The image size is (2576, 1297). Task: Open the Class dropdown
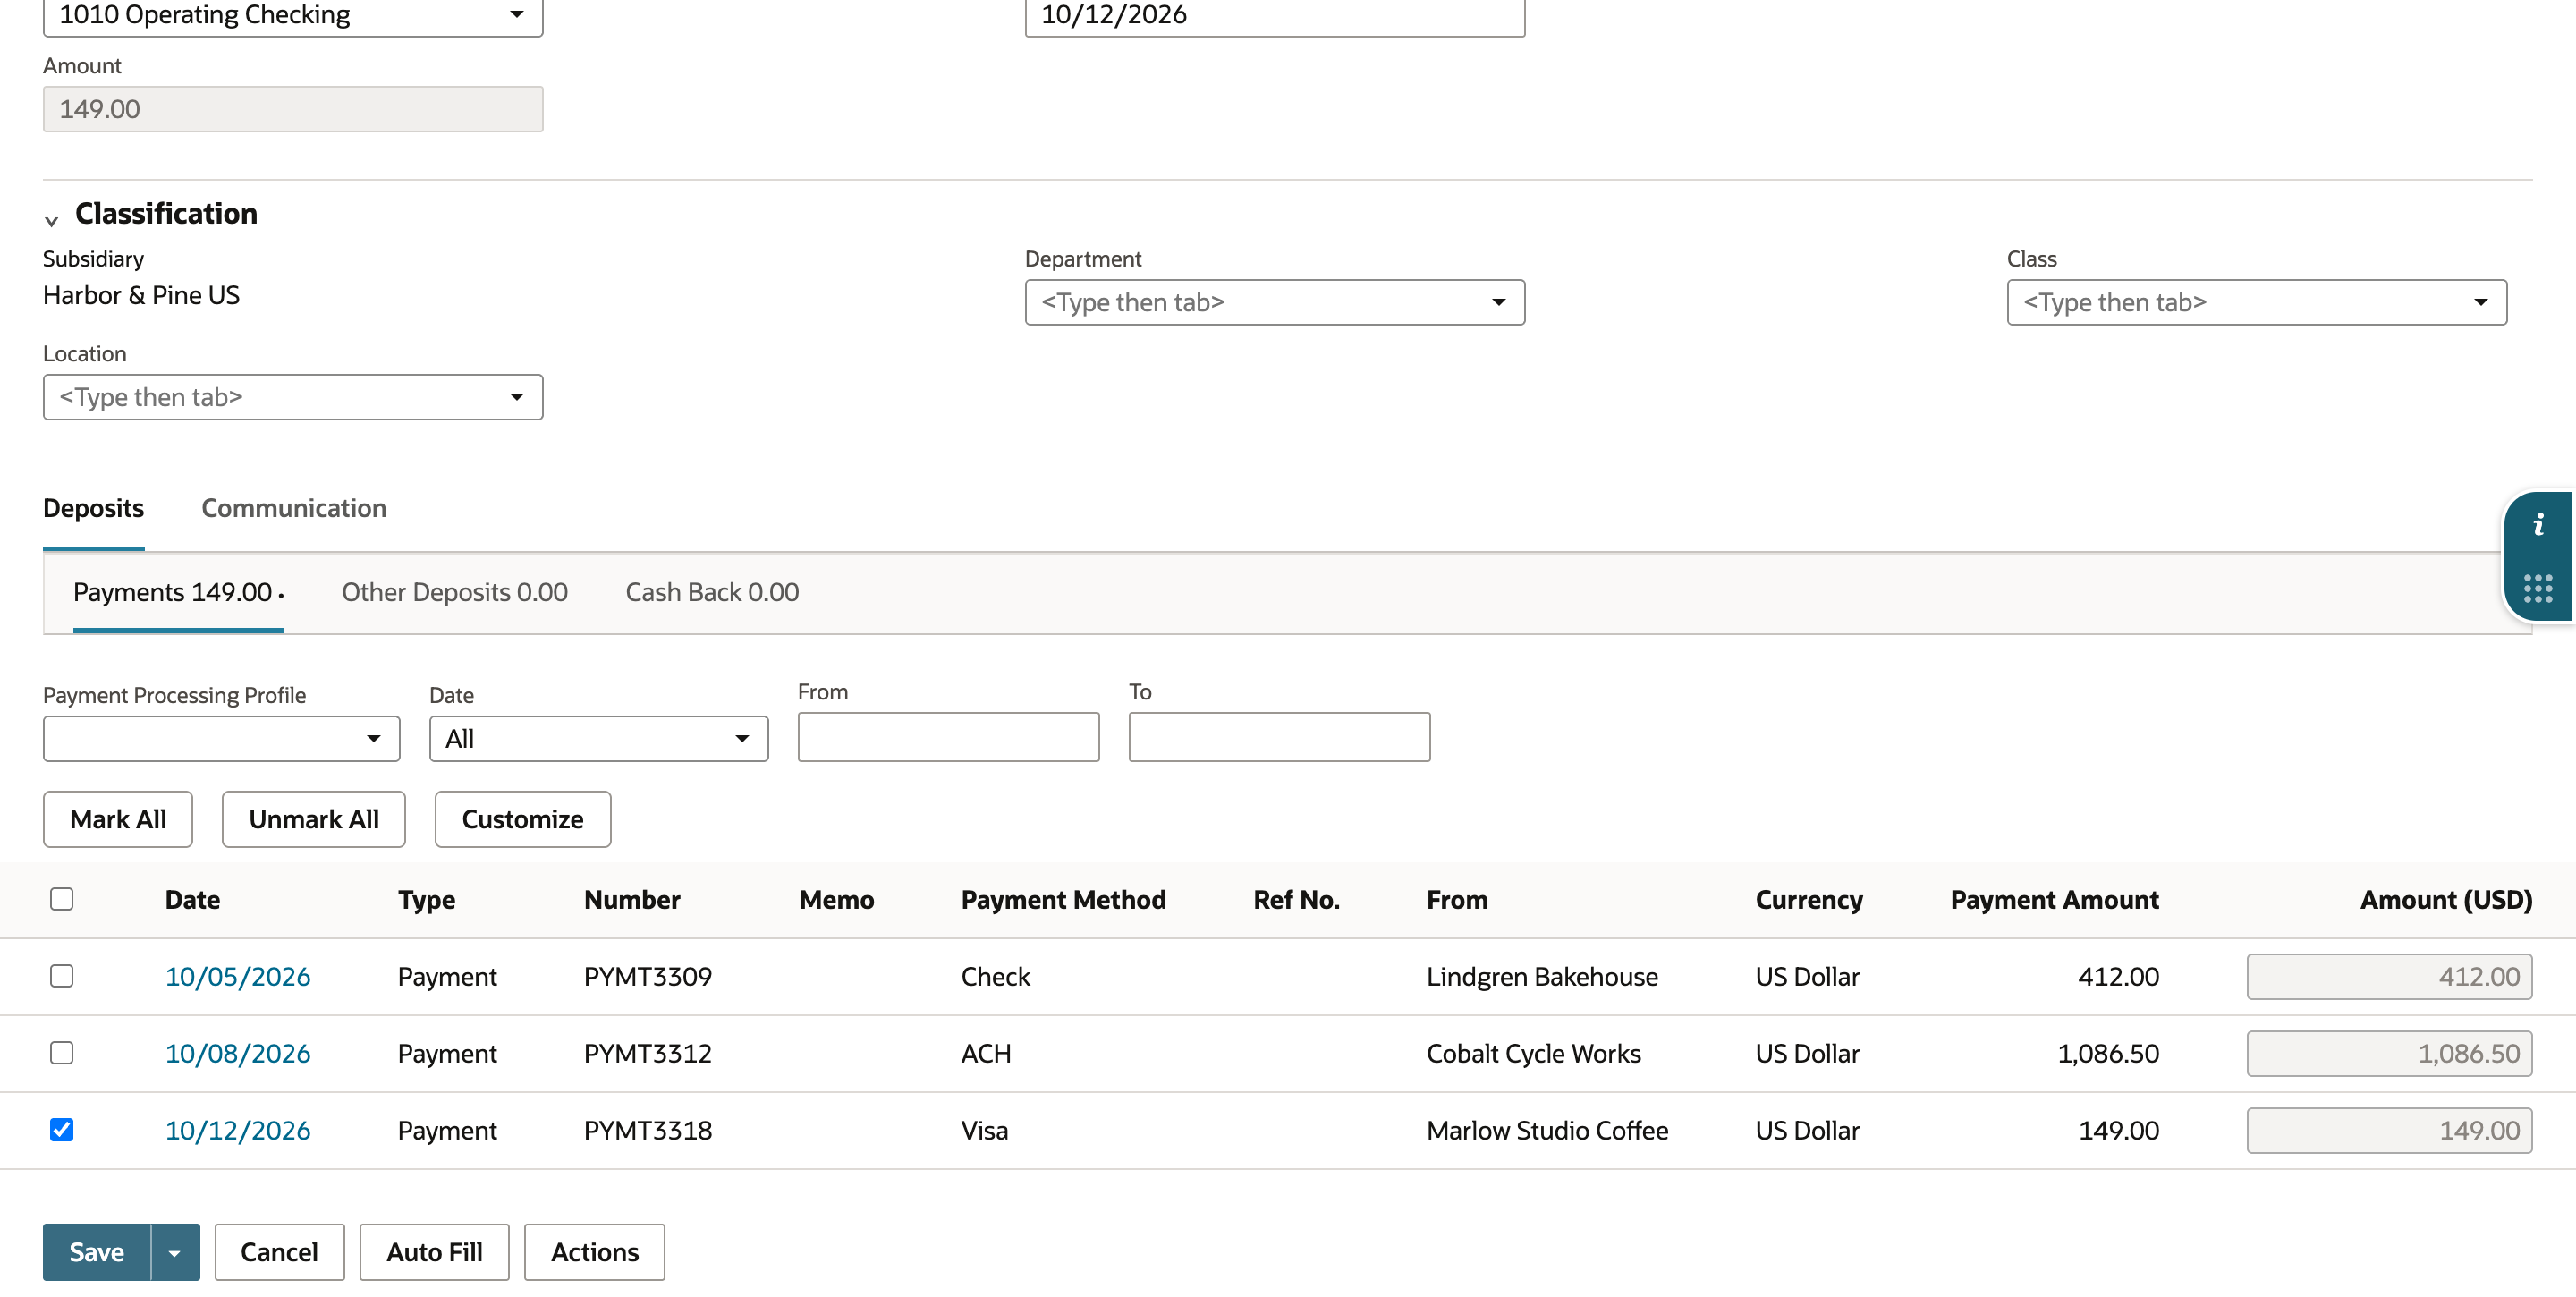coord(2257,302)
